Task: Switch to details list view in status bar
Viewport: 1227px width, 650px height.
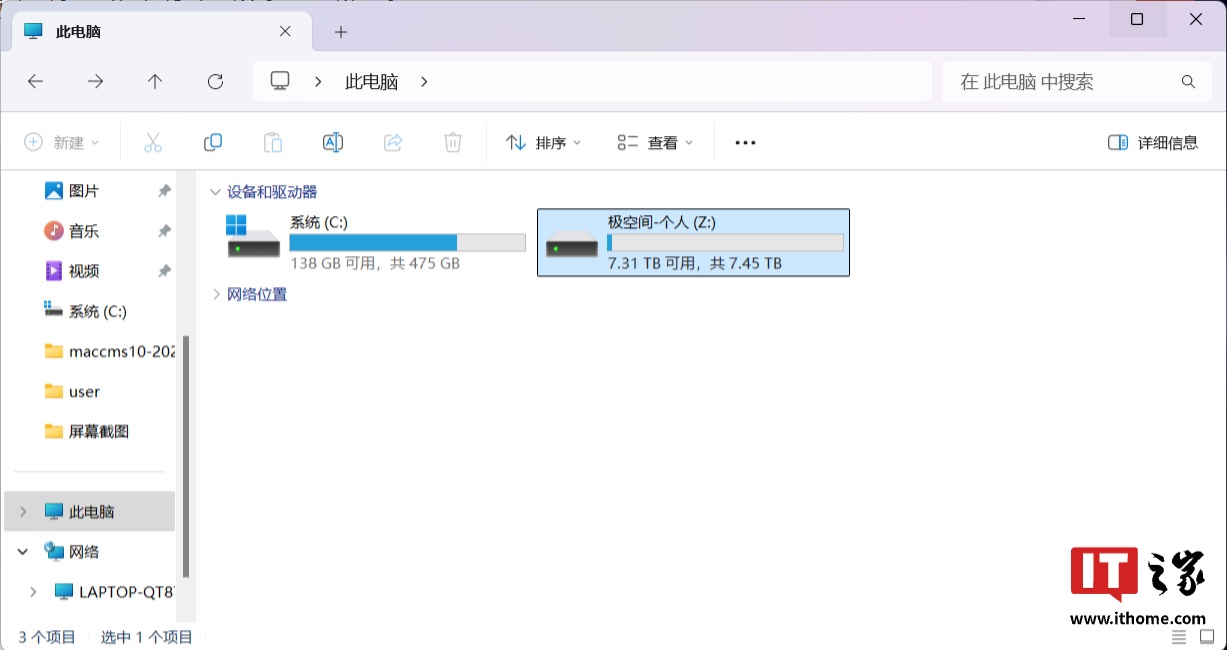Action: [1180, 637]
